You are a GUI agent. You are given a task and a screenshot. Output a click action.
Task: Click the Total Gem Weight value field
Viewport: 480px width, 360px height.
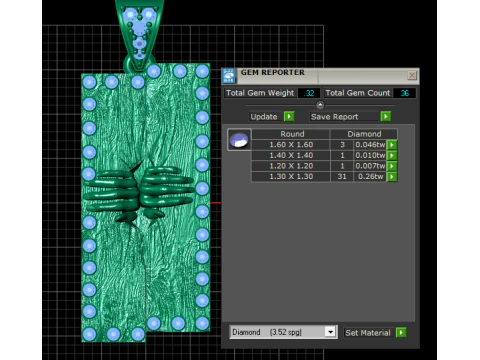pos(309,93)
